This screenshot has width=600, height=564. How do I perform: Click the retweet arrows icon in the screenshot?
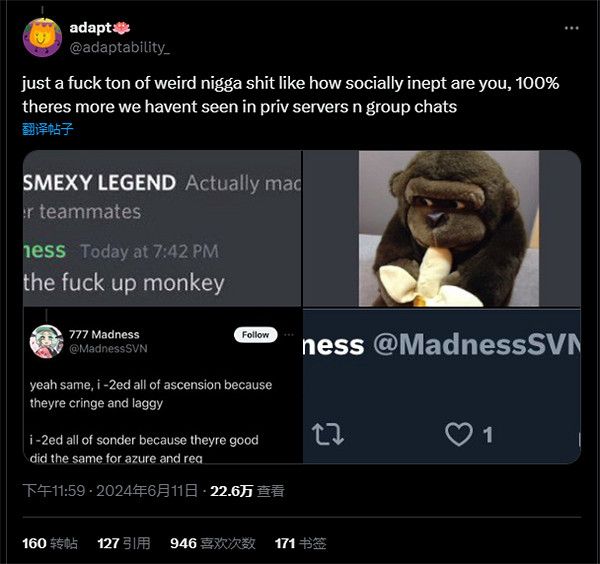coord(328,434)
